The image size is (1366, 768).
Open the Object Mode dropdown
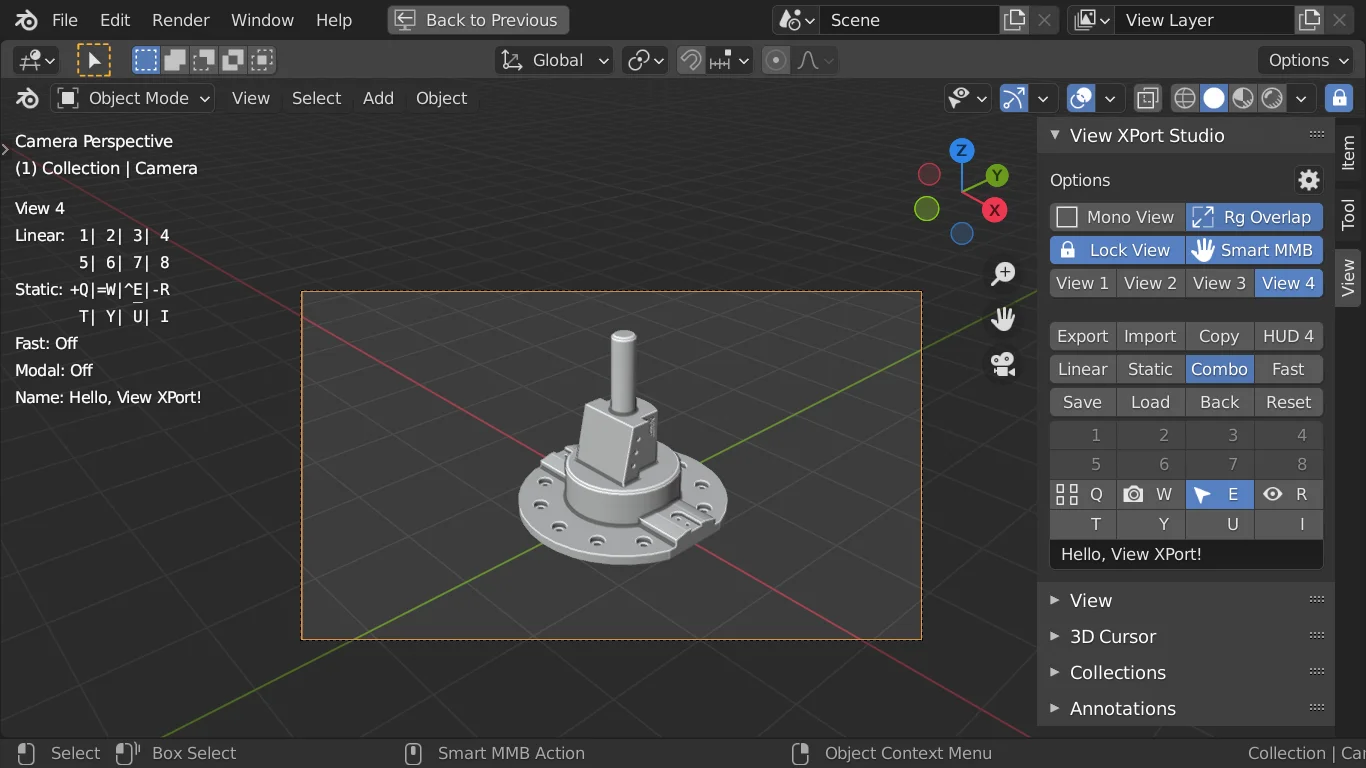click(x=131, y=98)
